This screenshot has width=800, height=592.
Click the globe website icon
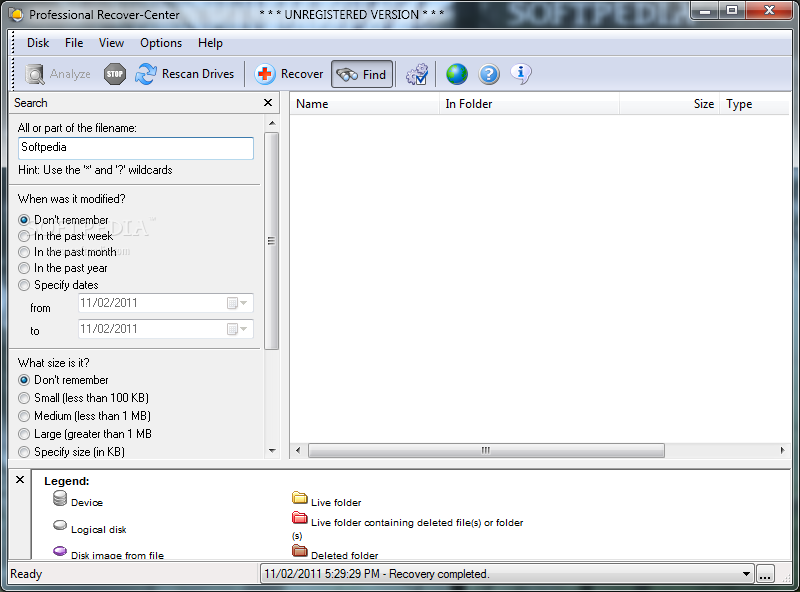[457, 75]
